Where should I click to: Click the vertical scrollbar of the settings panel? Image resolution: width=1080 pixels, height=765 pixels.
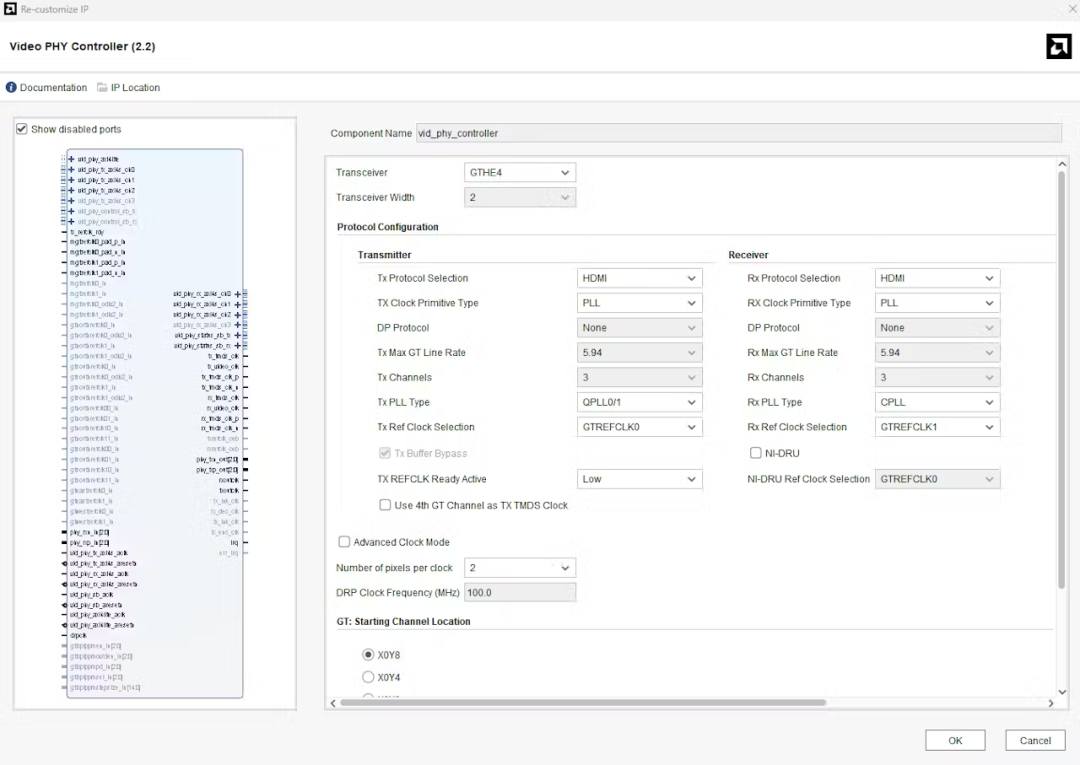(1061, 380)
